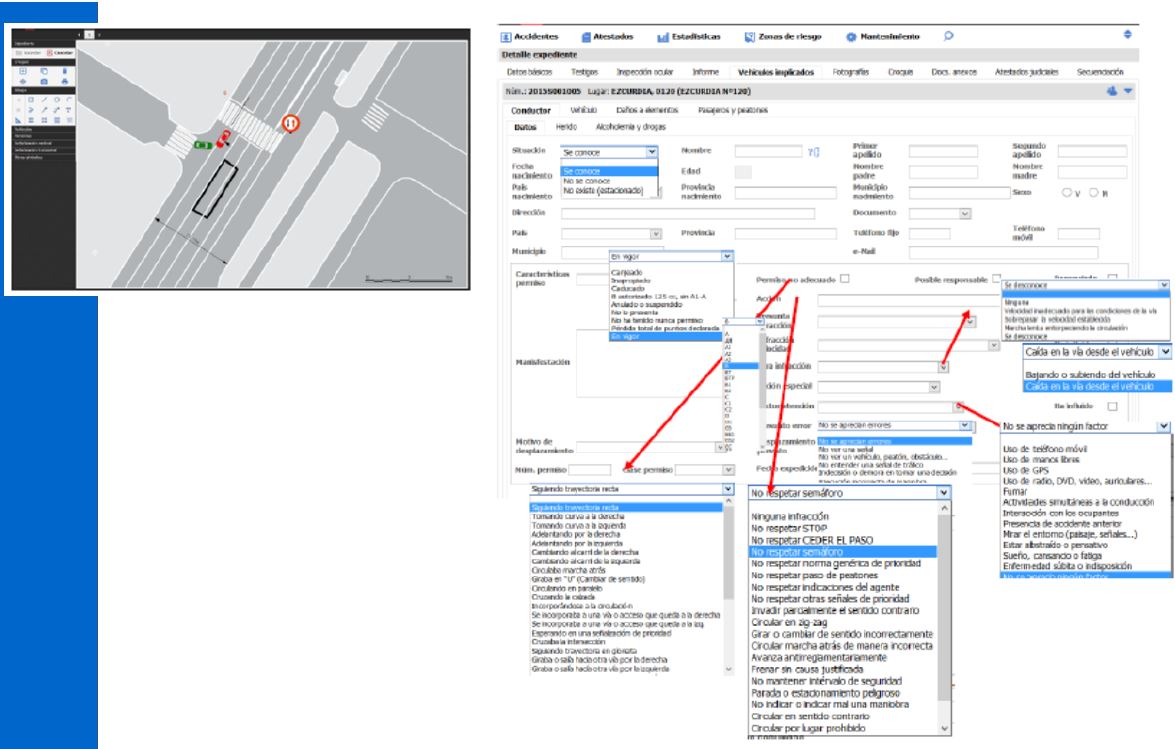The height and width of the screenshot is (749, 1175).
Task: Open the 'No se aprecia ningún factor' dropdown
Action: (x=1085, y=426)
